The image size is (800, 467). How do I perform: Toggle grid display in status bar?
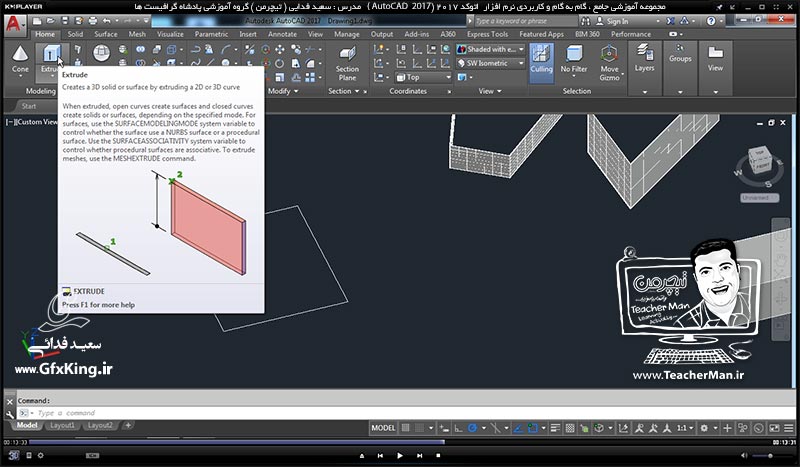tap(406, 428)
